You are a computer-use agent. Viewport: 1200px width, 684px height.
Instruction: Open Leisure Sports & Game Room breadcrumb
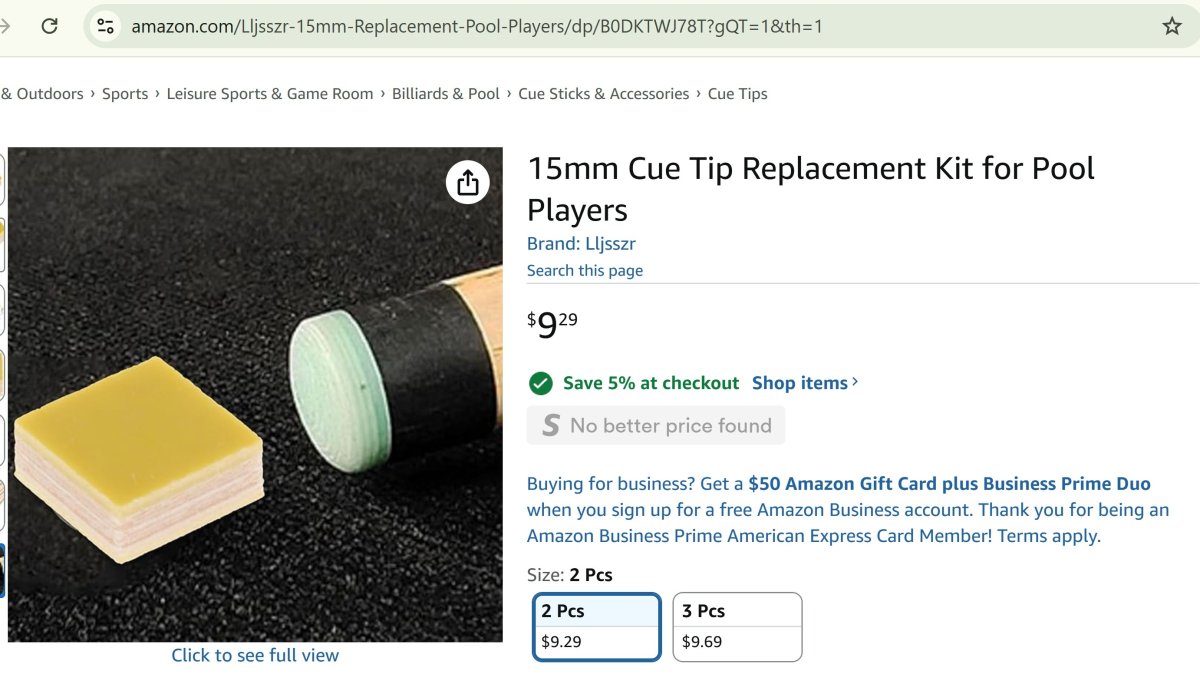point(269,94)
